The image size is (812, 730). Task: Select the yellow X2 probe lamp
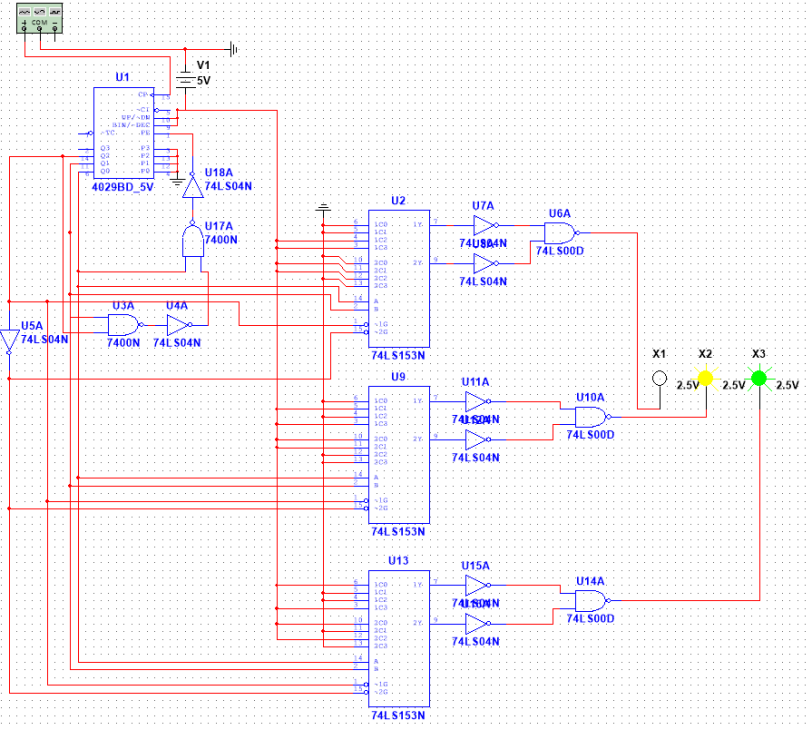click(x=706, y=378)
